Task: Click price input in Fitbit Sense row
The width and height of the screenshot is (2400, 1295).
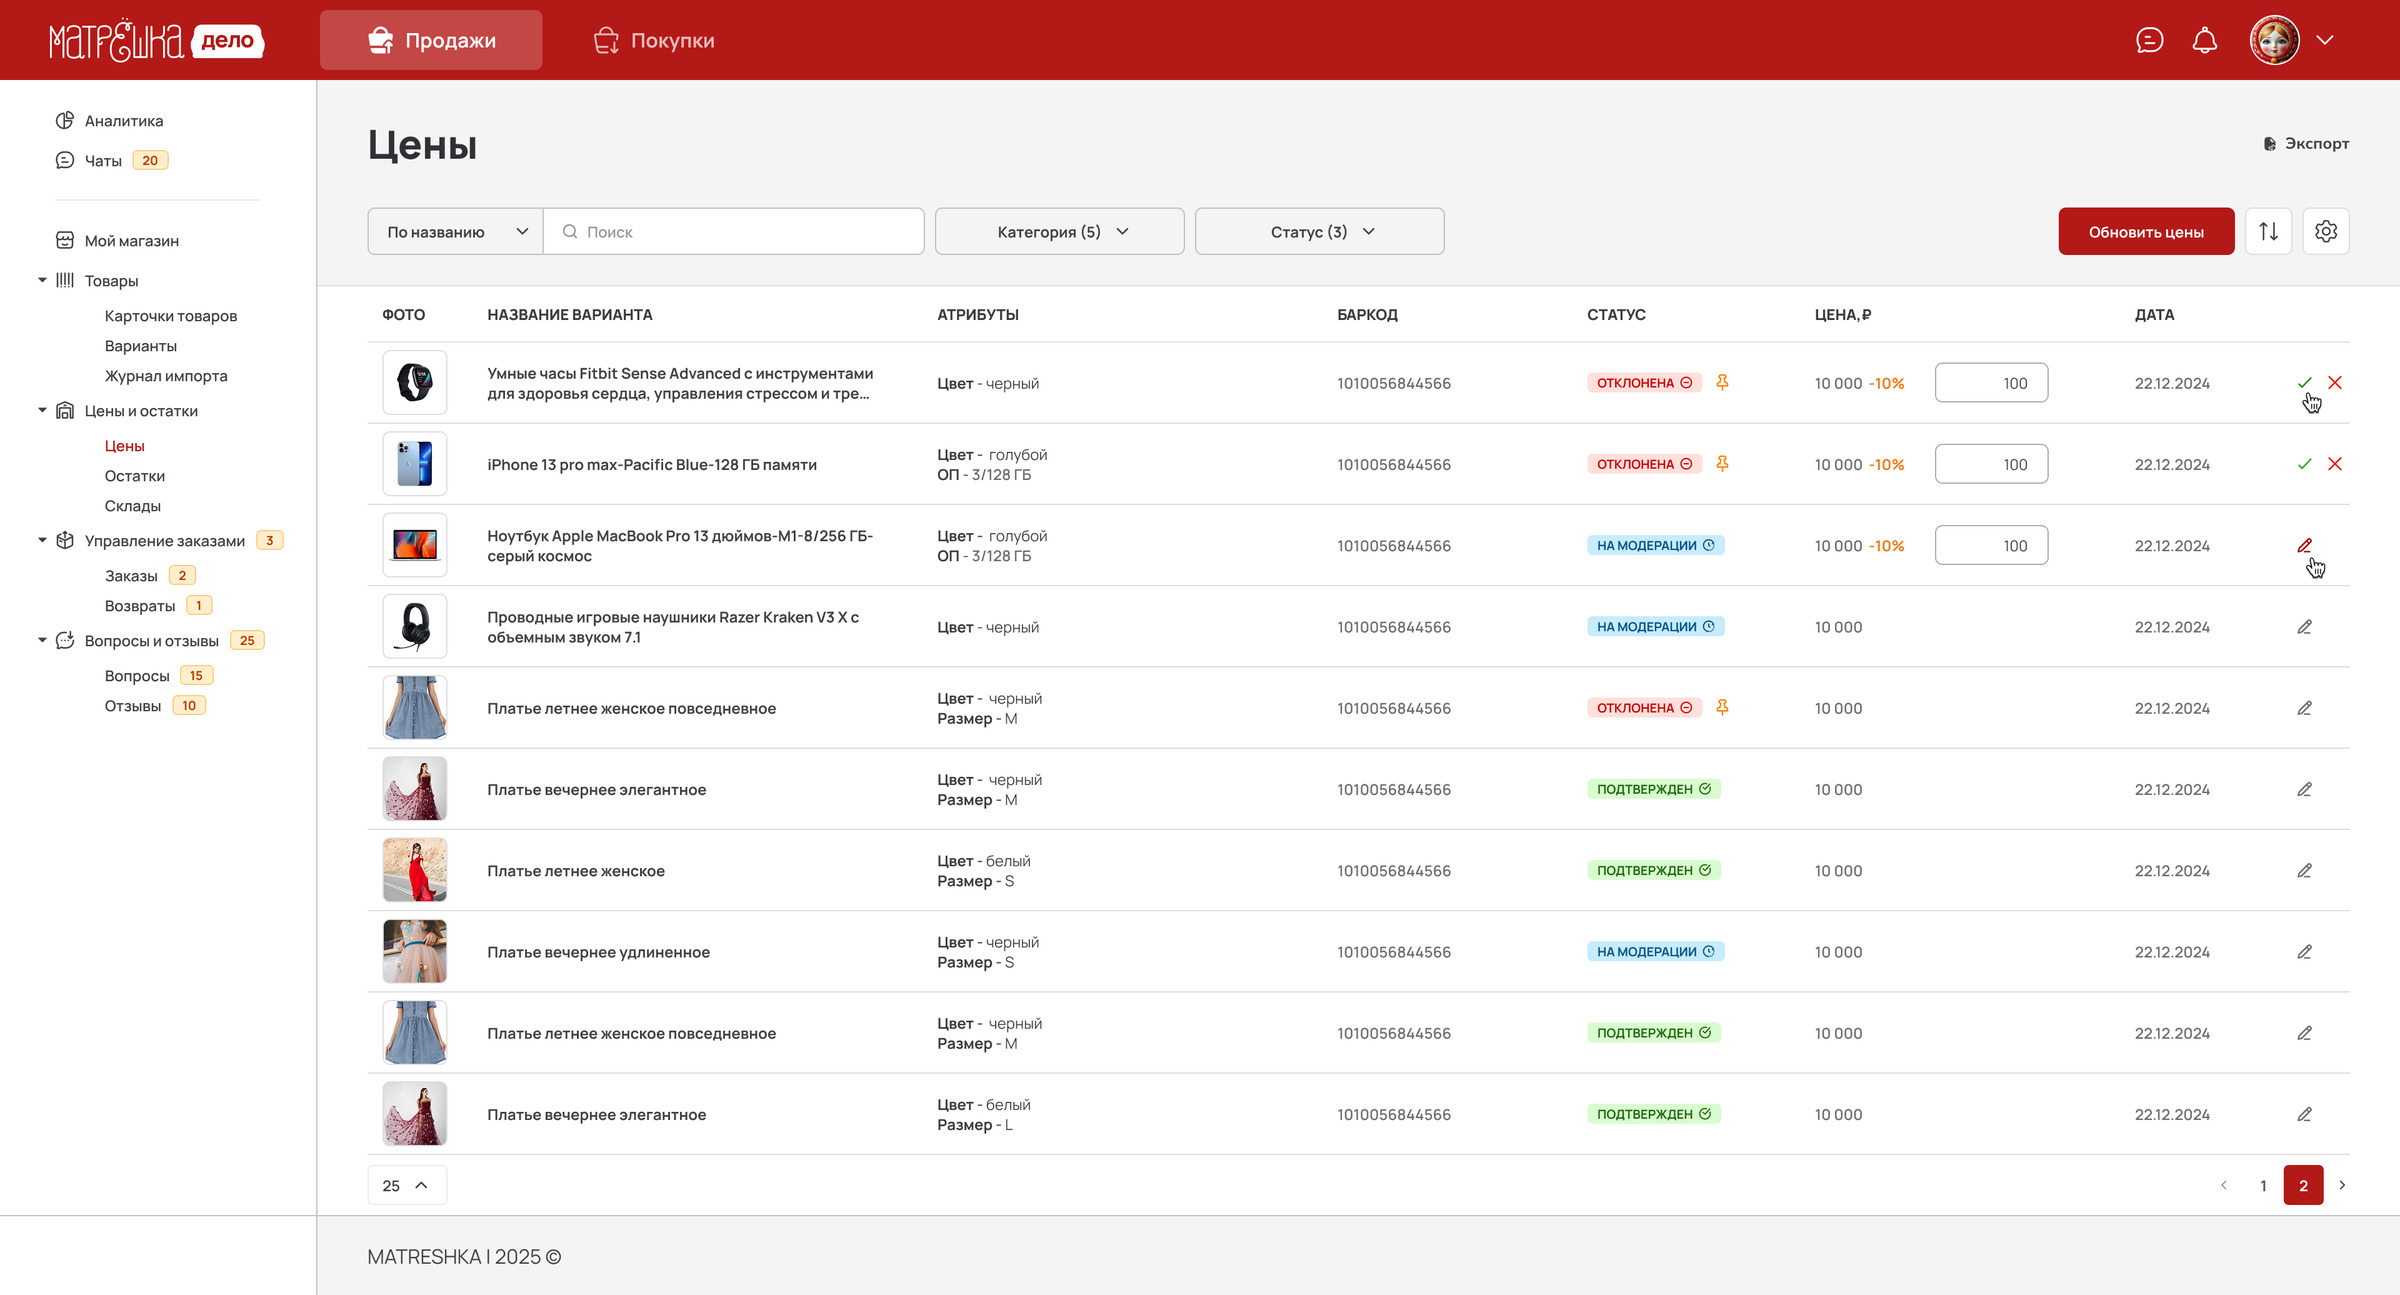Action: [1991, 383]
